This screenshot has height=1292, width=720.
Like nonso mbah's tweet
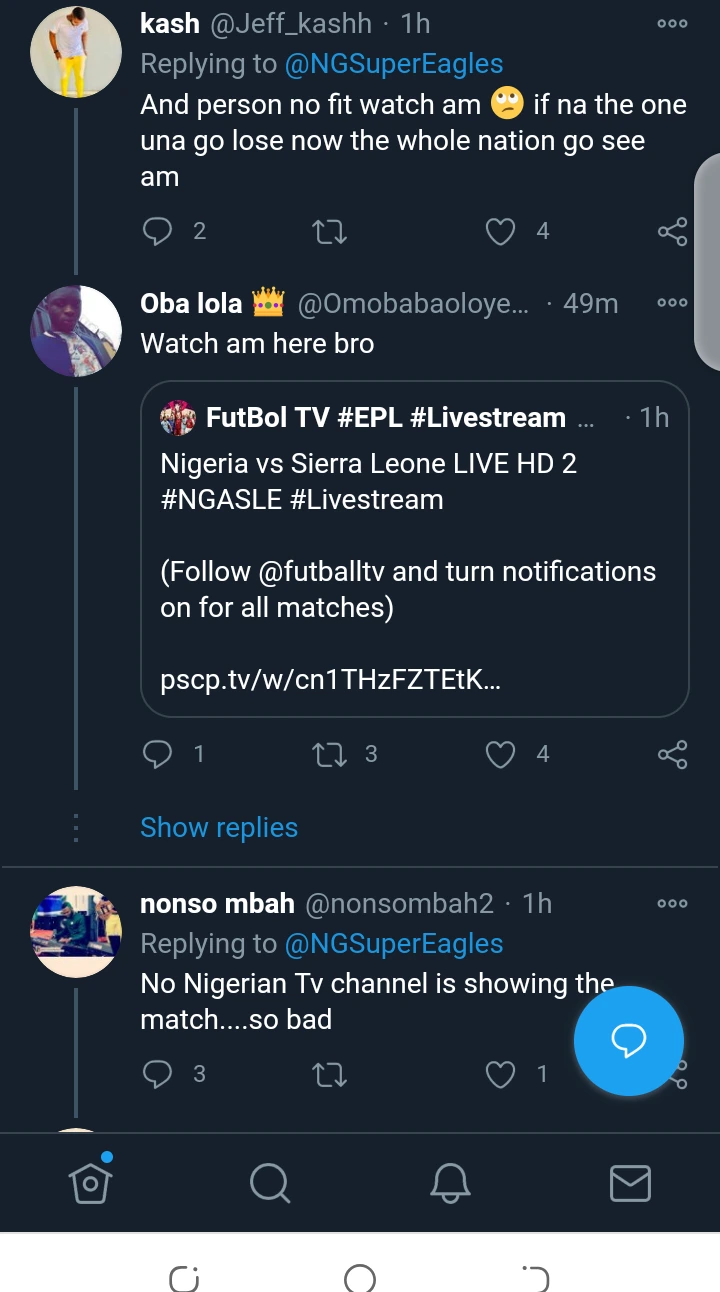coord(500,1074)
